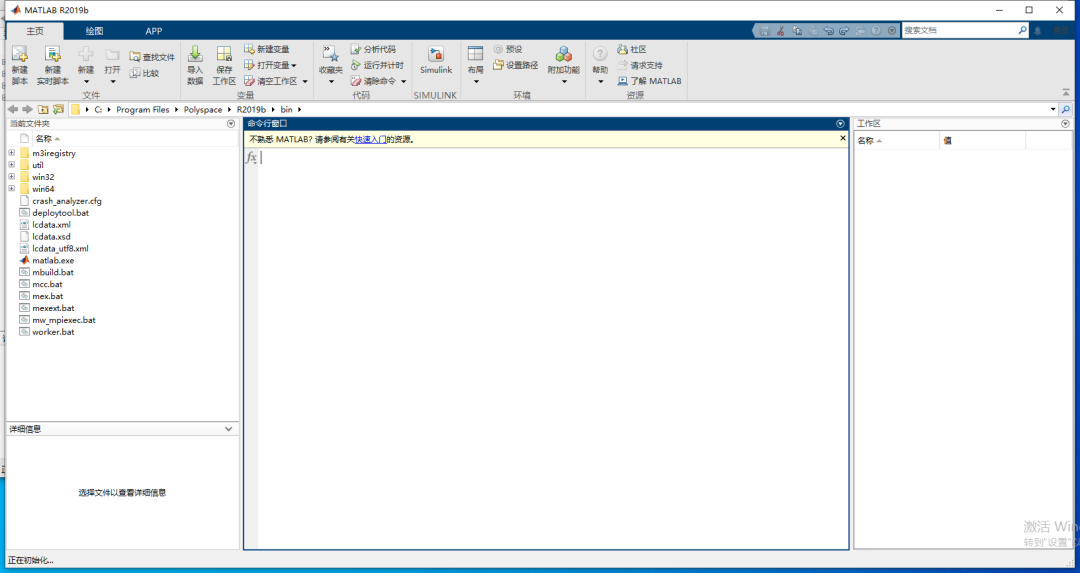
Task: Click the copy icon in quick access toolbar
Action: click(x=797, y=31)
